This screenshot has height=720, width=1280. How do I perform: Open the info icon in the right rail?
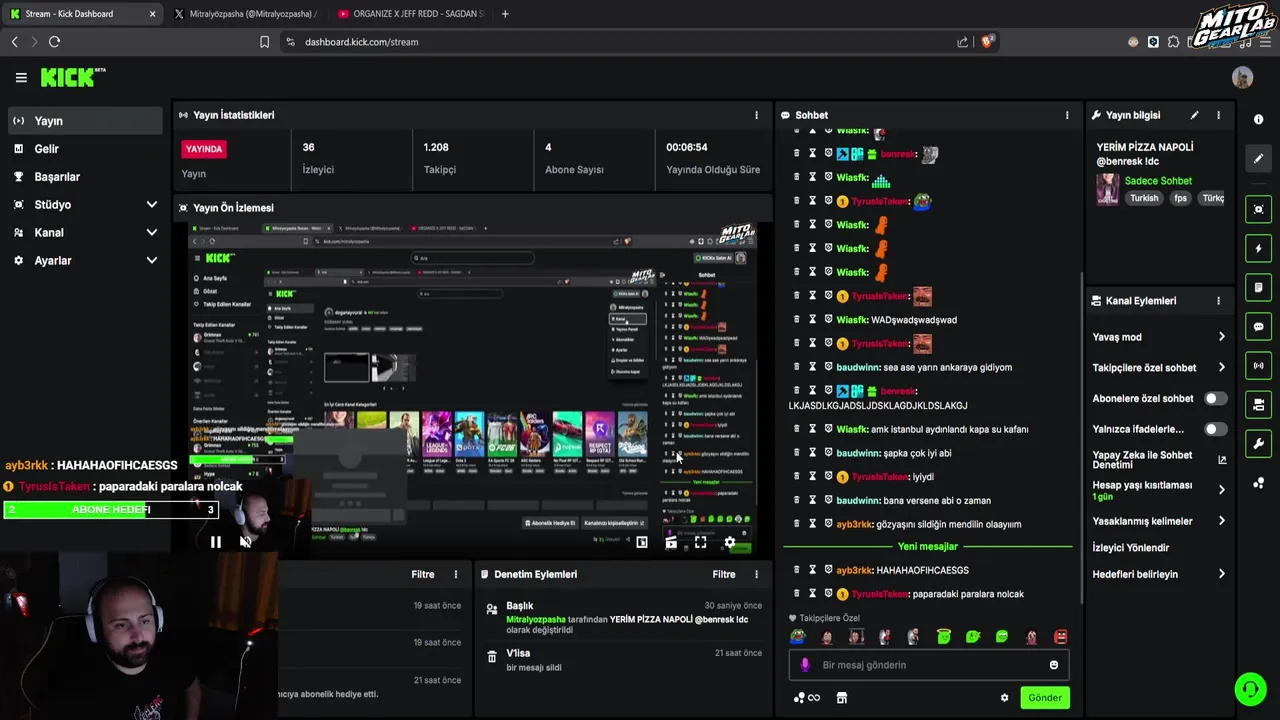point(1258,119)
